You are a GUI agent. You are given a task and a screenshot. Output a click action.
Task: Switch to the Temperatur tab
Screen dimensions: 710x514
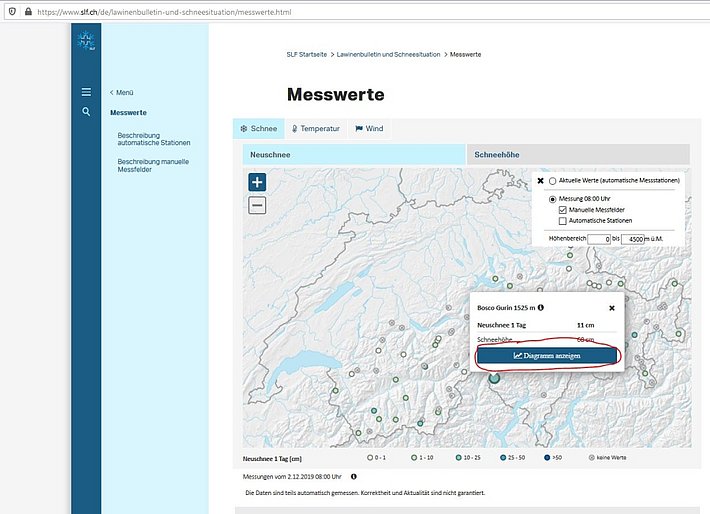315,129
